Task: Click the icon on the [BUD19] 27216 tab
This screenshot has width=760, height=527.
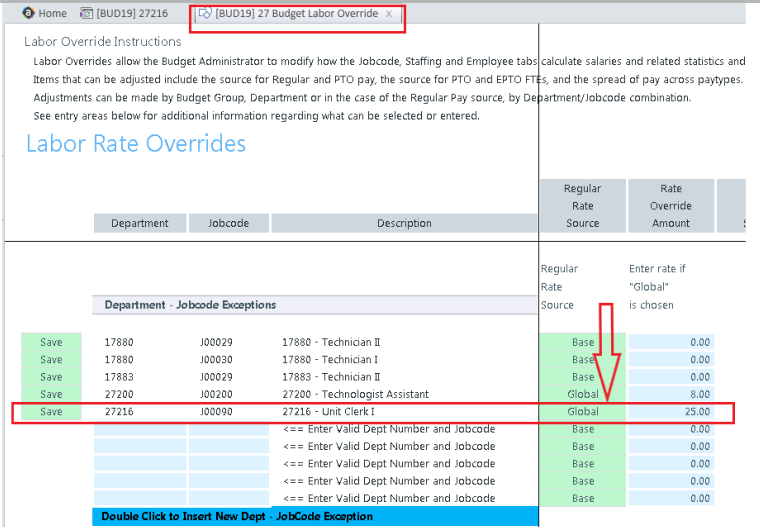Action: [87, 14]
